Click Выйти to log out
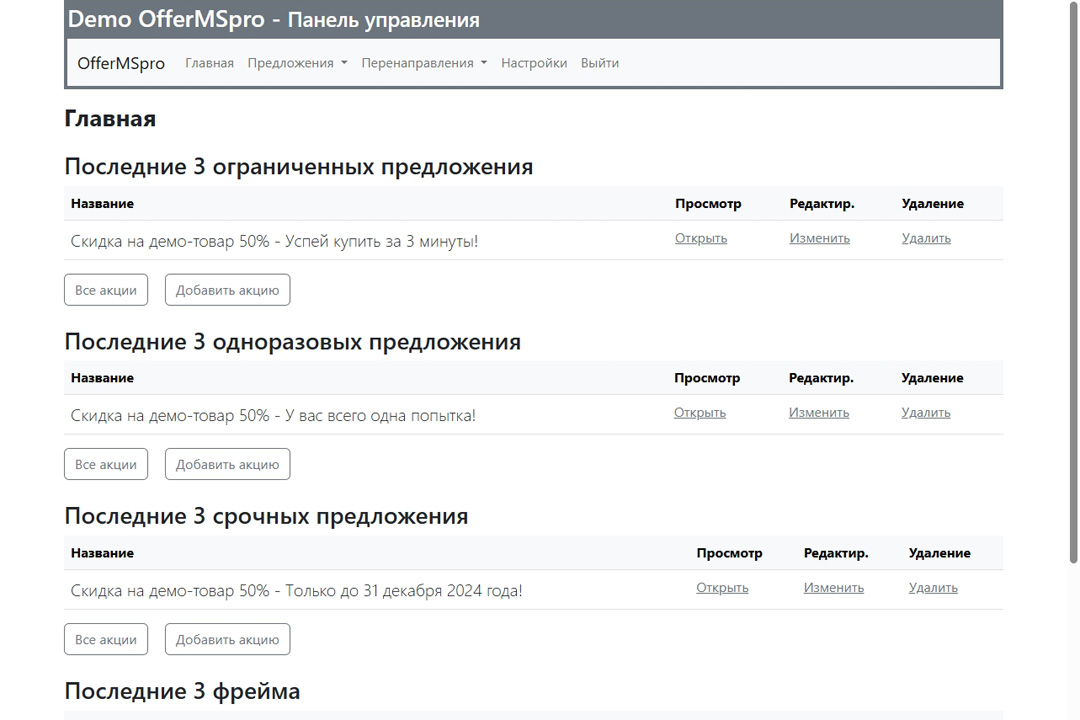Viewport: 1080px width, 720px height. [x=599, y=63]
